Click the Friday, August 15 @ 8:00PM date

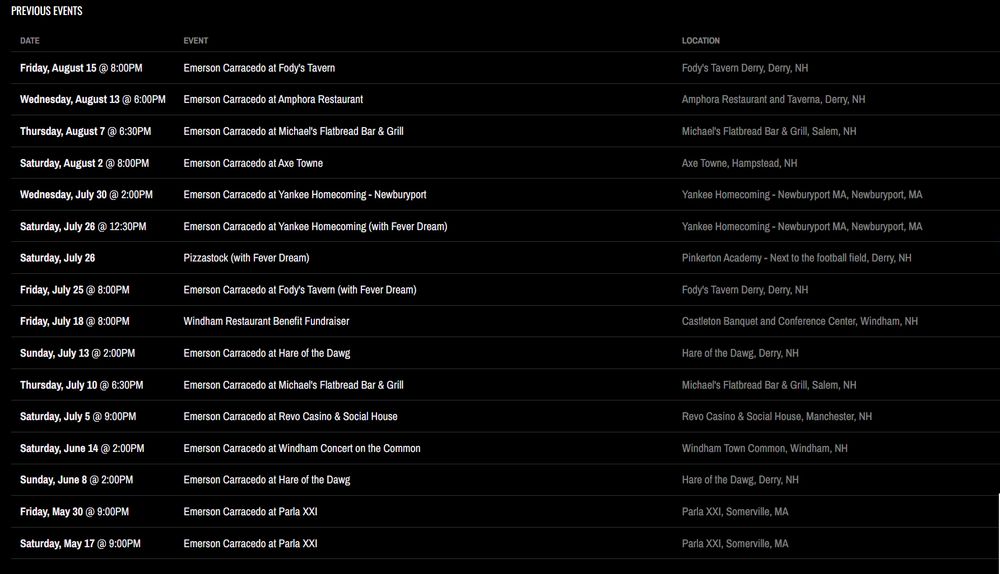click(81, 68)
